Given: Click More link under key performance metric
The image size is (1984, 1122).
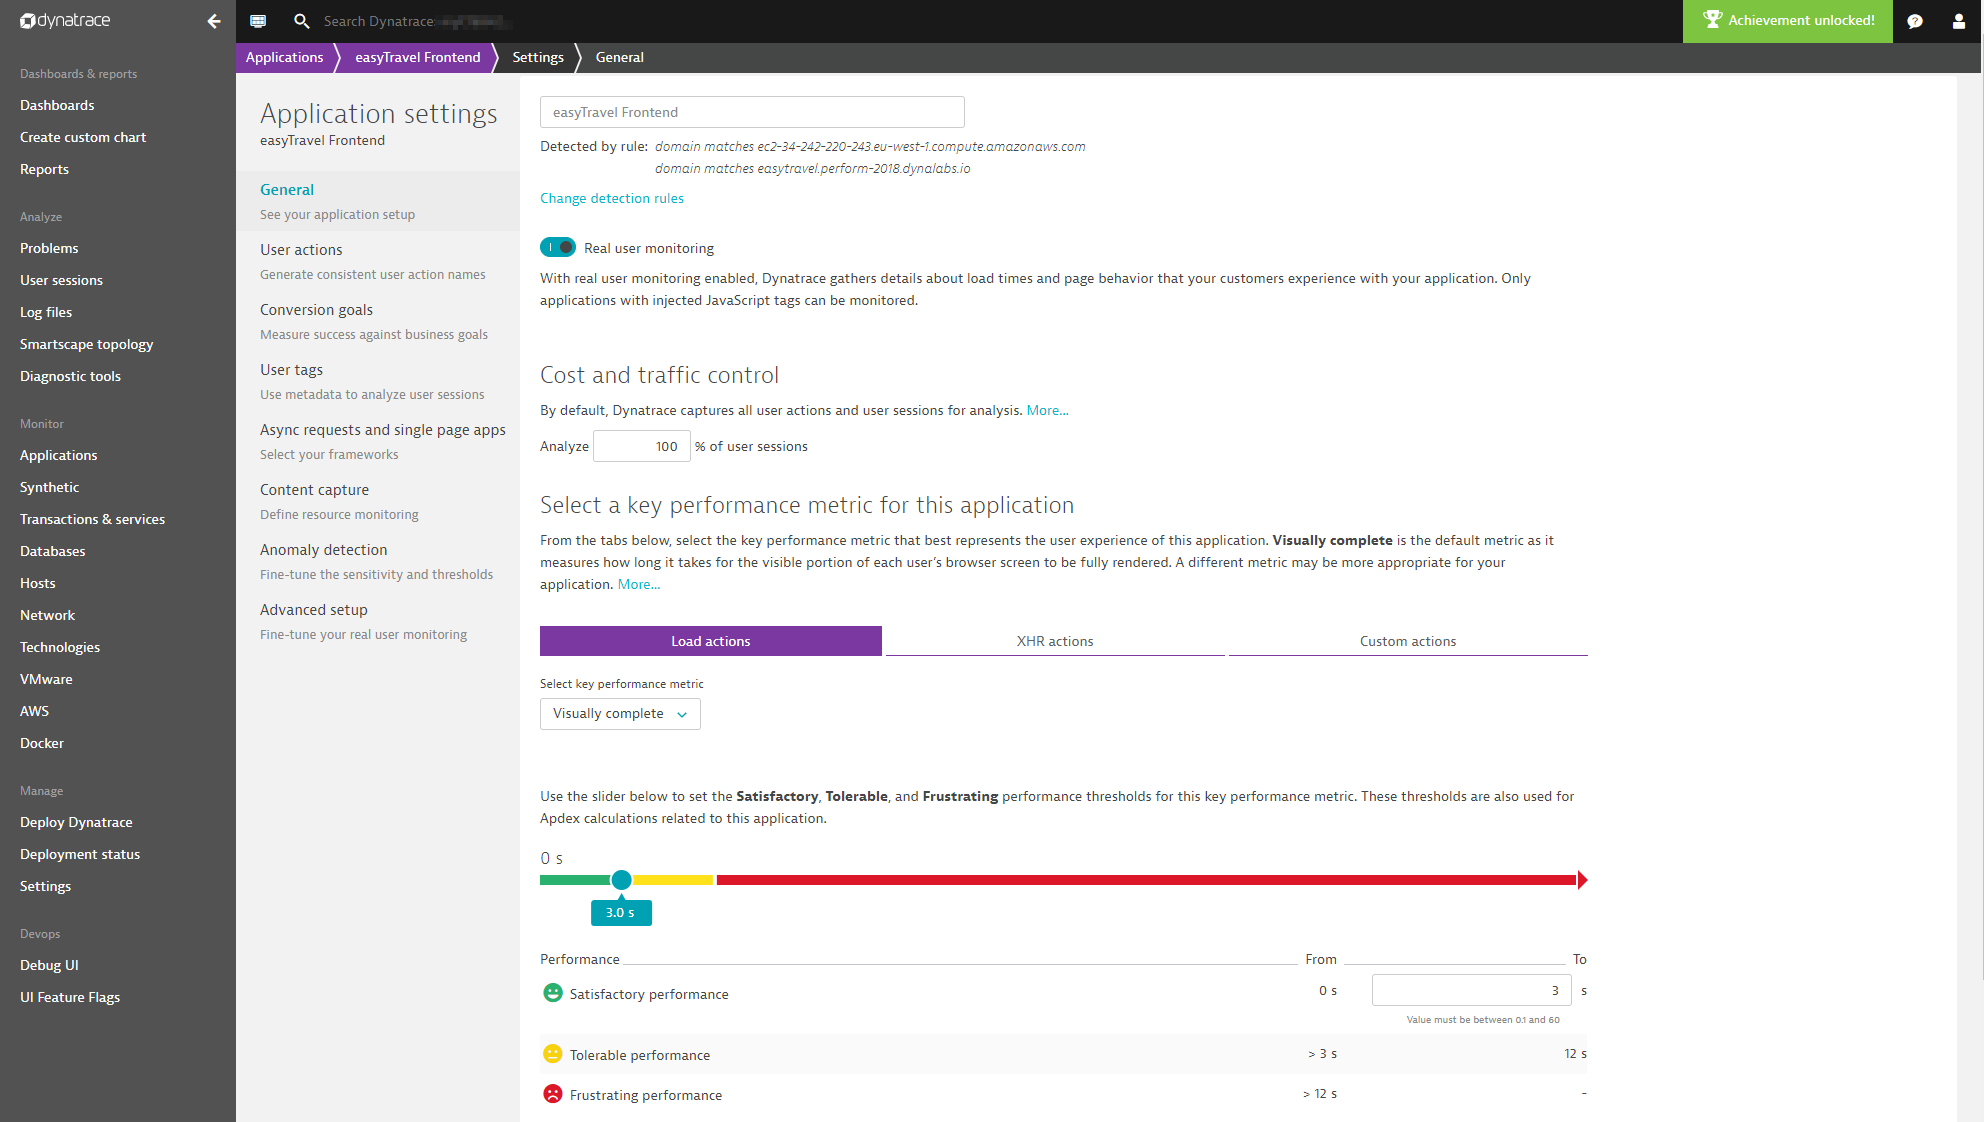Looking at the screenshot, I should [638, 584].
